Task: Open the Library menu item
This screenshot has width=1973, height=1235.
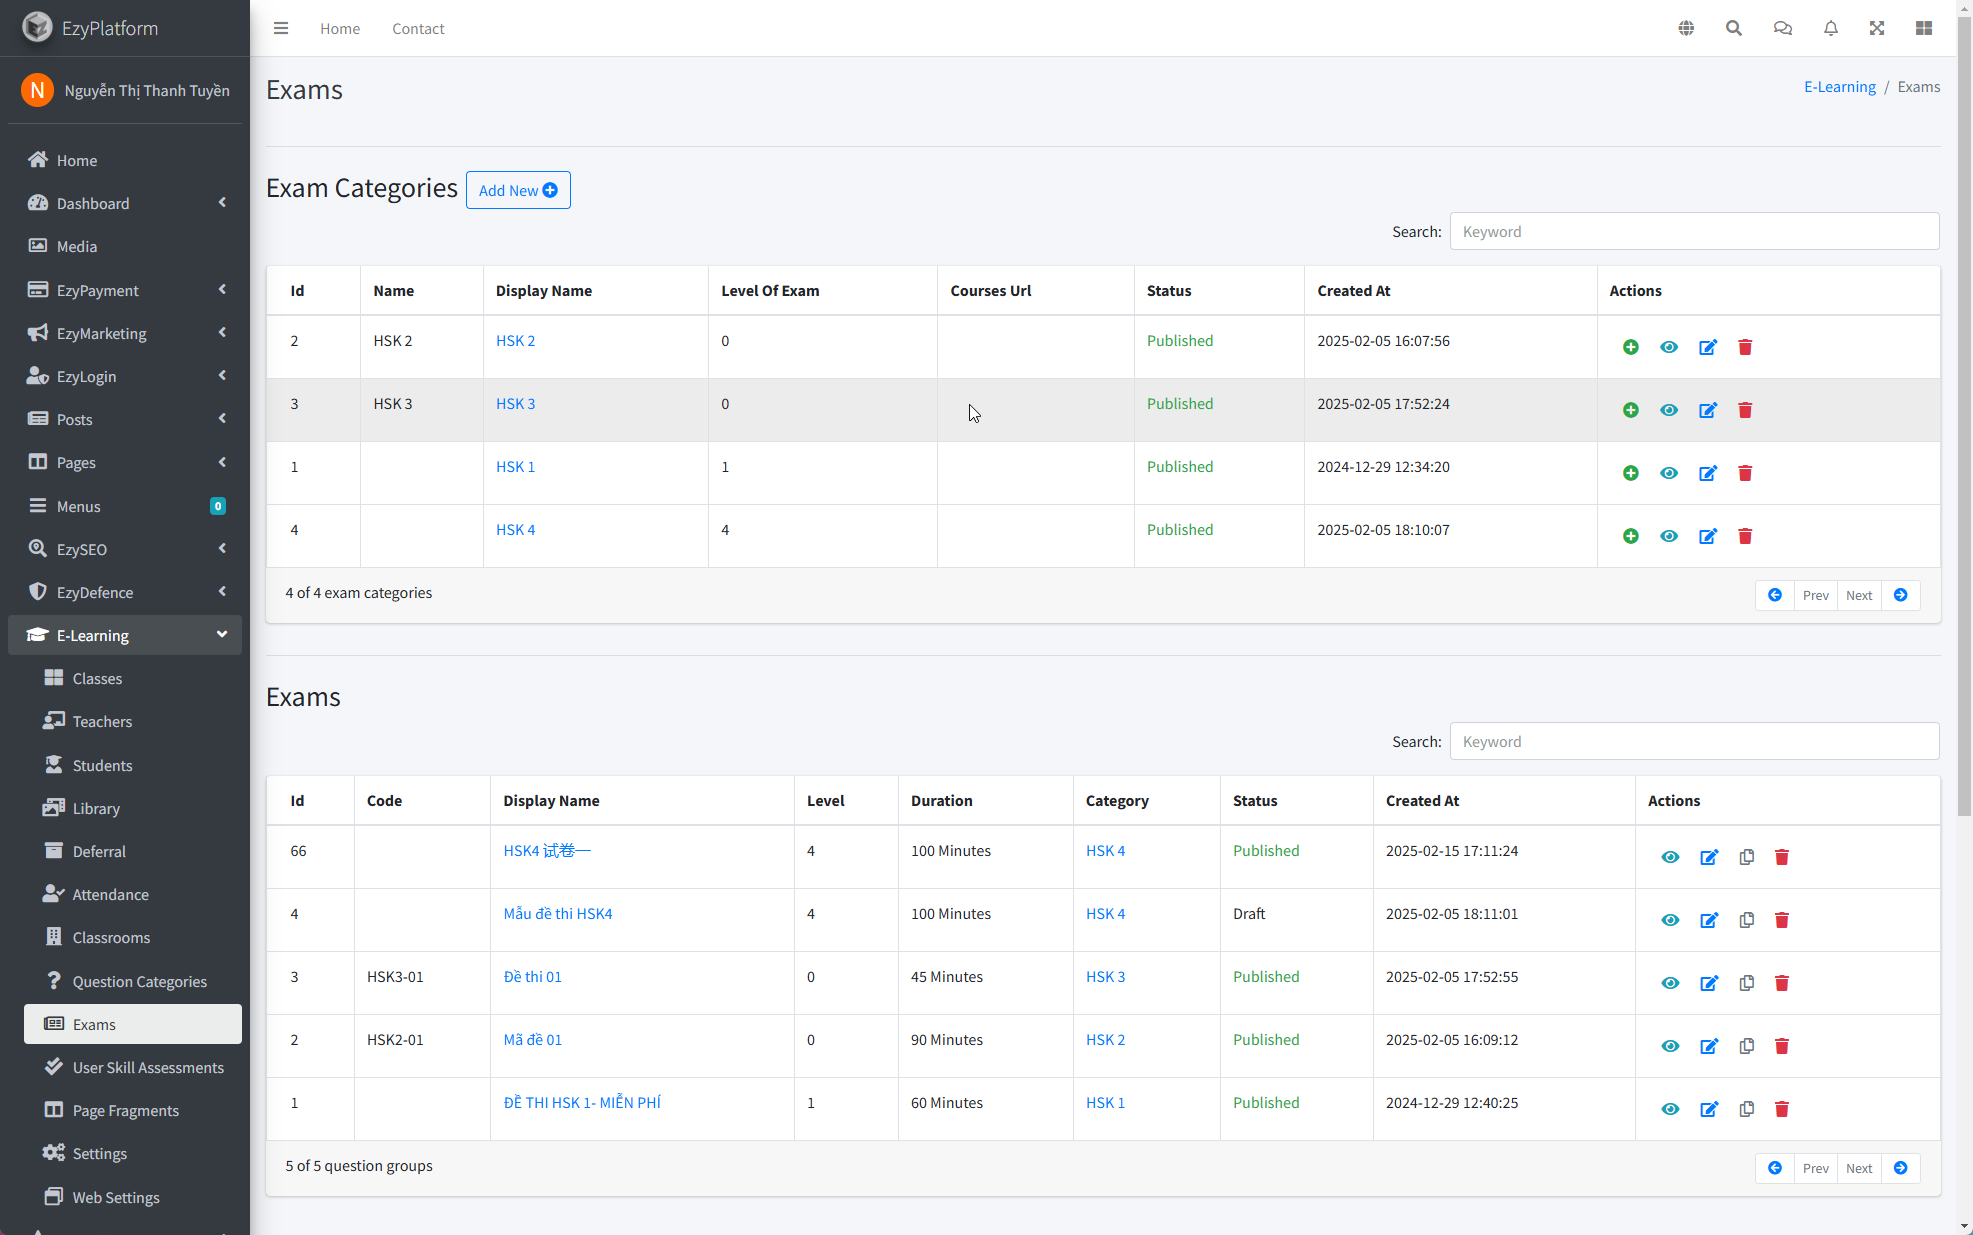Action: pyautogui.click(x=133, y=808)
